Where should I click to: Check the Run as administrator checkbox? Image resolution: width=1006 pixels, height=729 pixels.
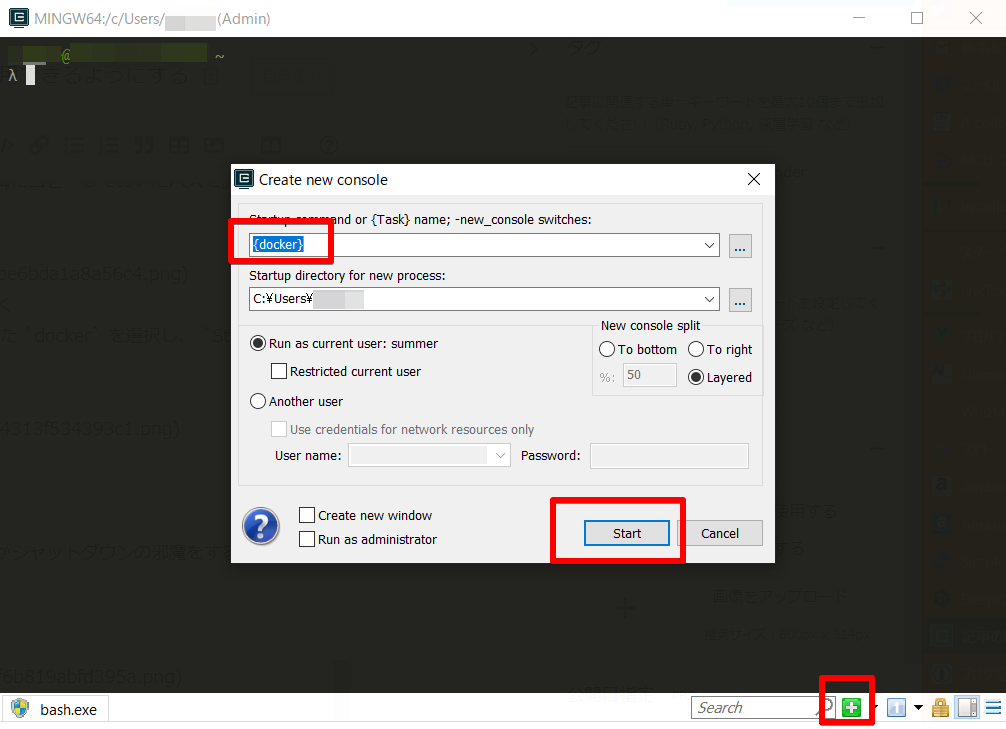pos(307,539)
